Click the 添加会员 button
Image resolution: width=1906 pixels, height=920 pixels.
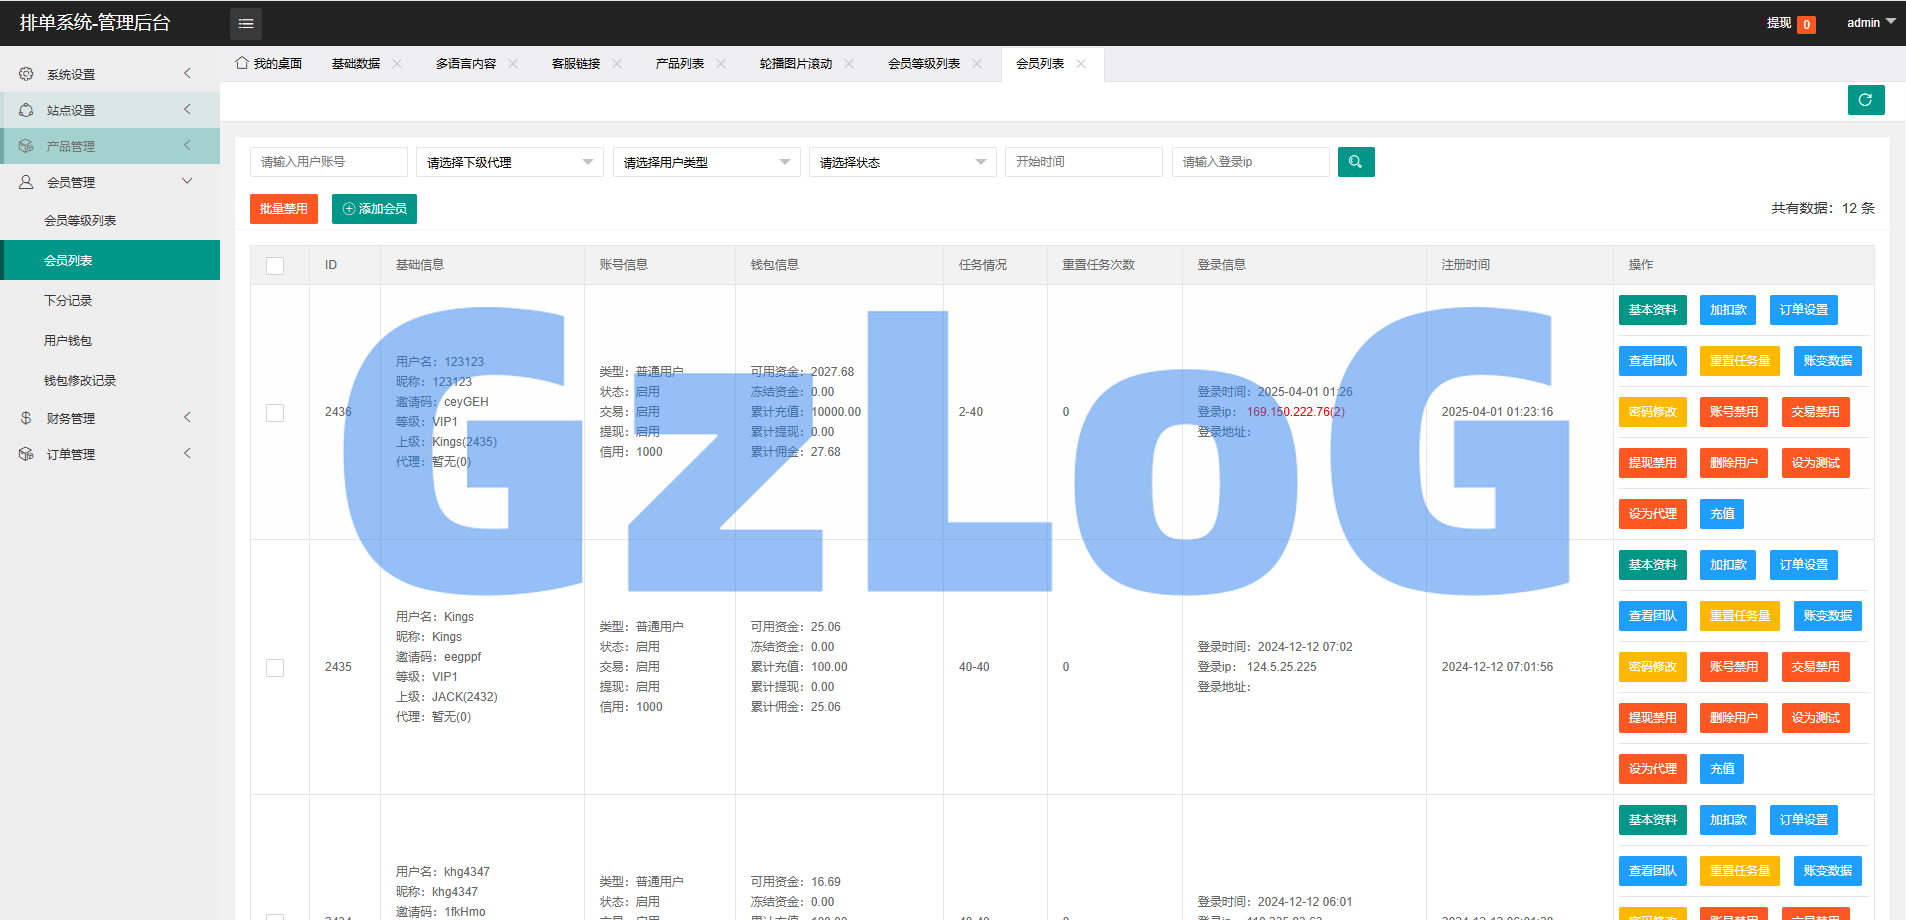(374, 209)
